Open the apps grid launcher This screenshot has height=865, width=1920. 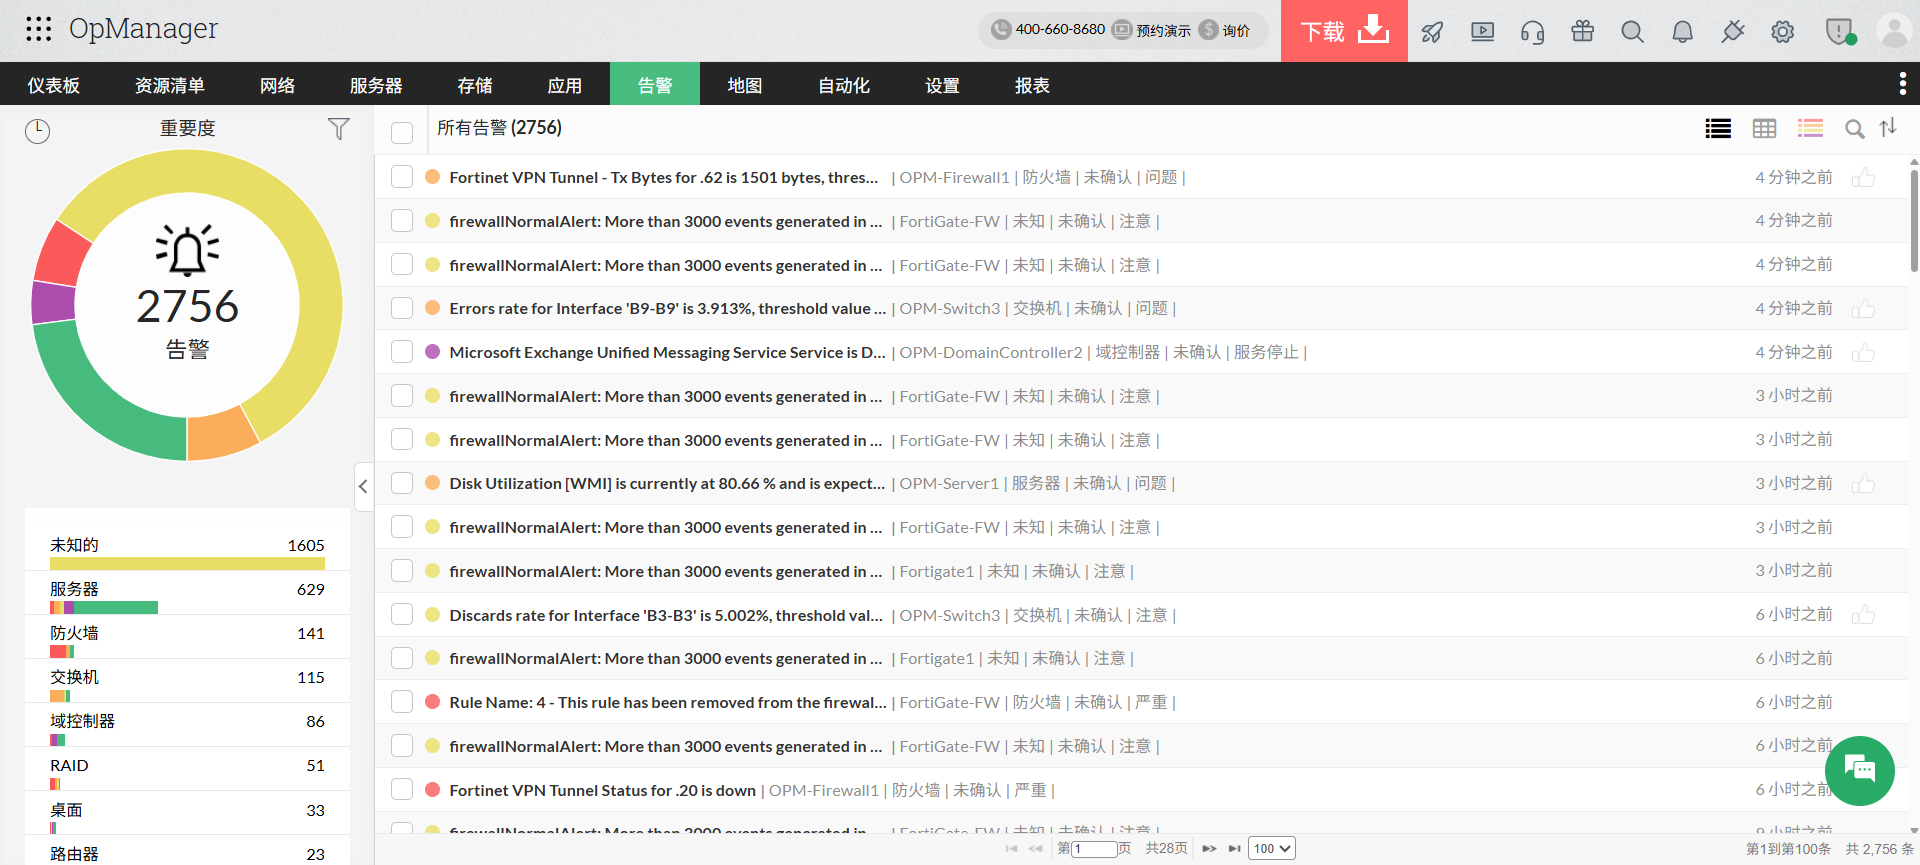[x=38, y=29]
